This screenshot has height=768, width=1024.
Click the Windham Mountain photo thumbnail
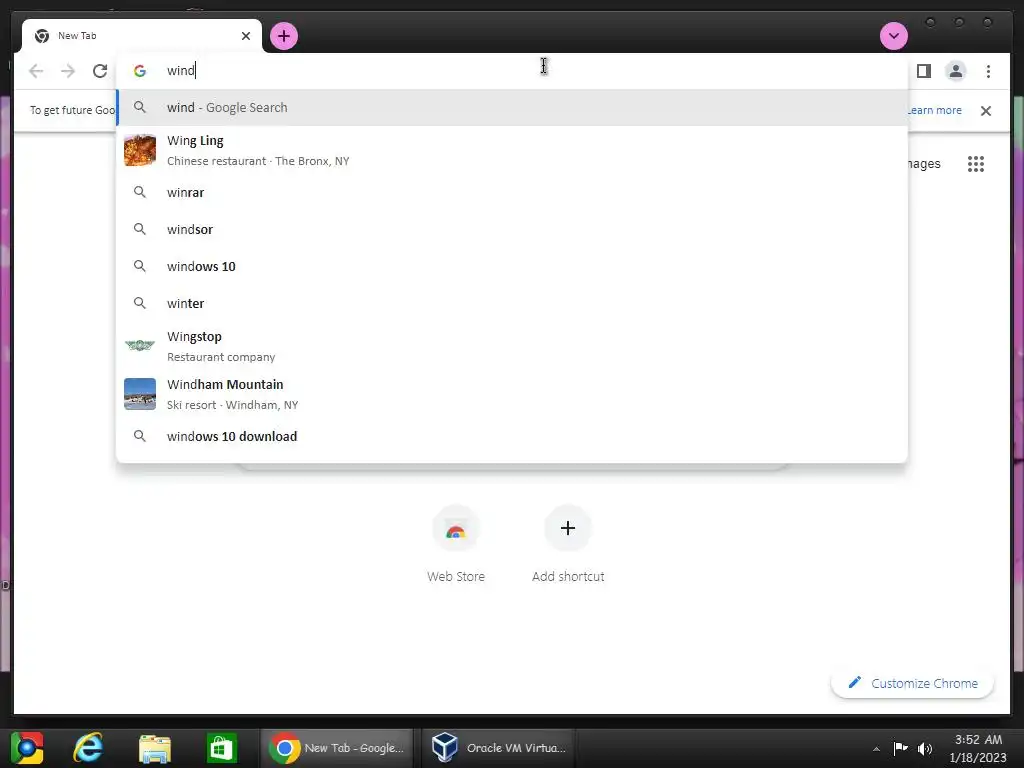pos(140,394)
